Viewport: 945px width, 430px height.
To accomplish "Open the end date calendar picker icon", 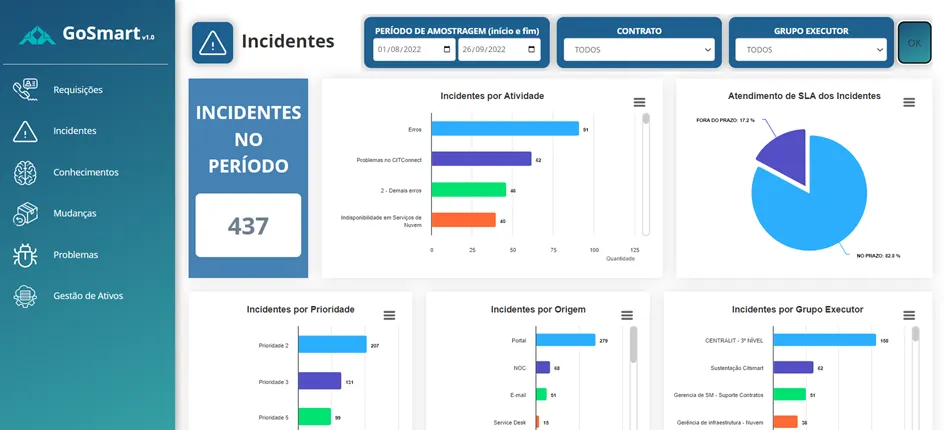I will pyautogui.click(x=532, y=49).
